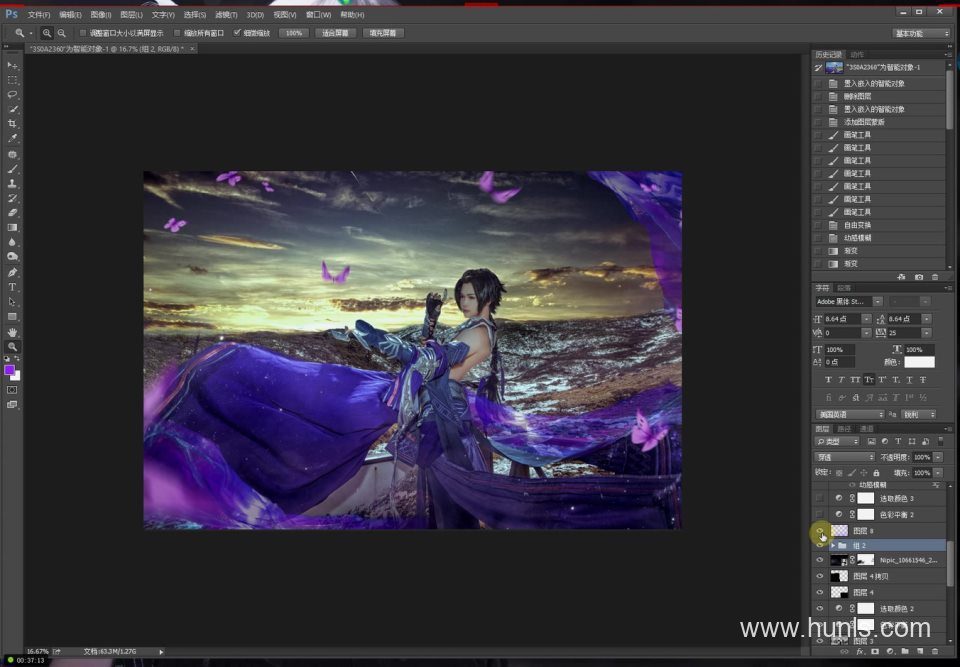Hide the 图层 8 layer

[x=820, y=530]
